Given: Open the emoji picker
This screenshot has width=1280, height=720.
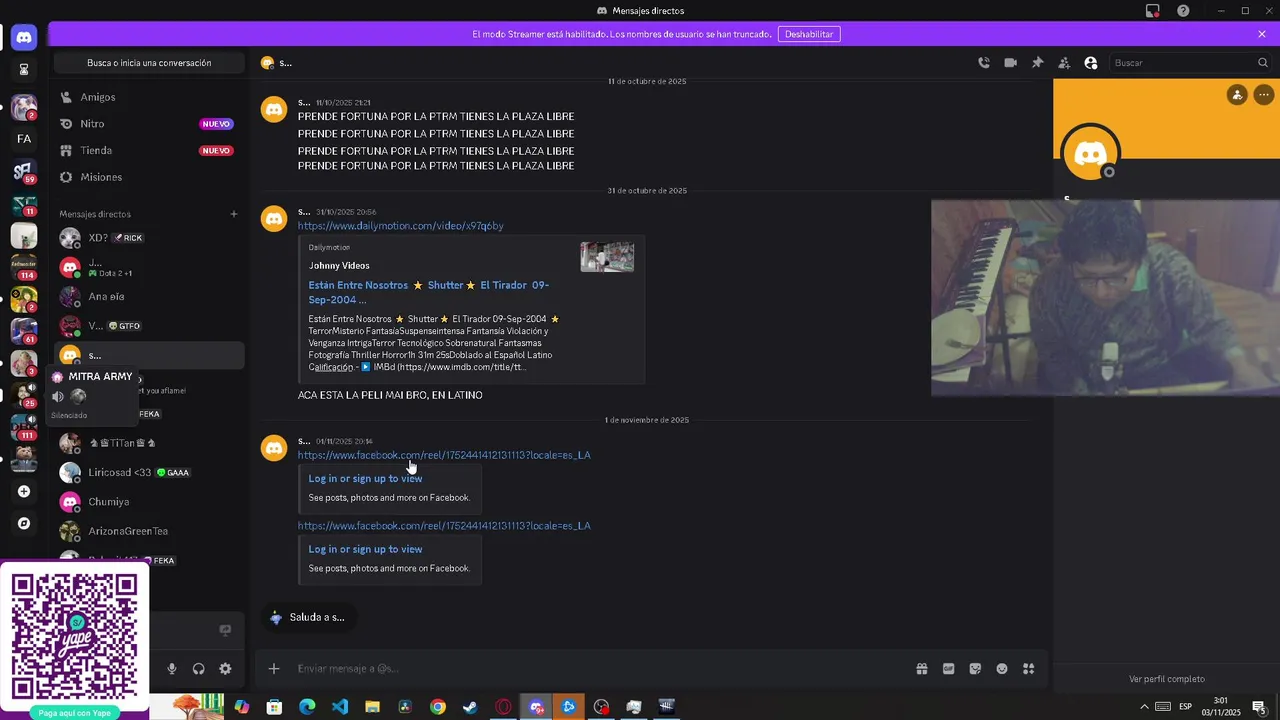Looking at the screenshot, I should point(1002,669).
